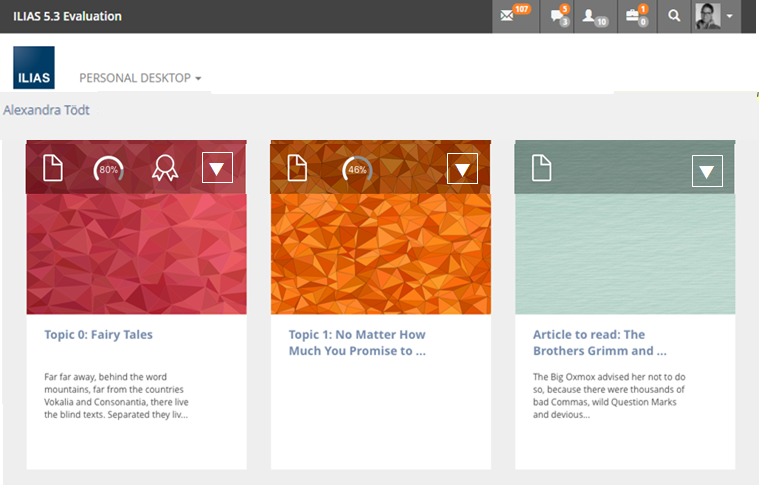Open the user avatar menu

[716, 16]
